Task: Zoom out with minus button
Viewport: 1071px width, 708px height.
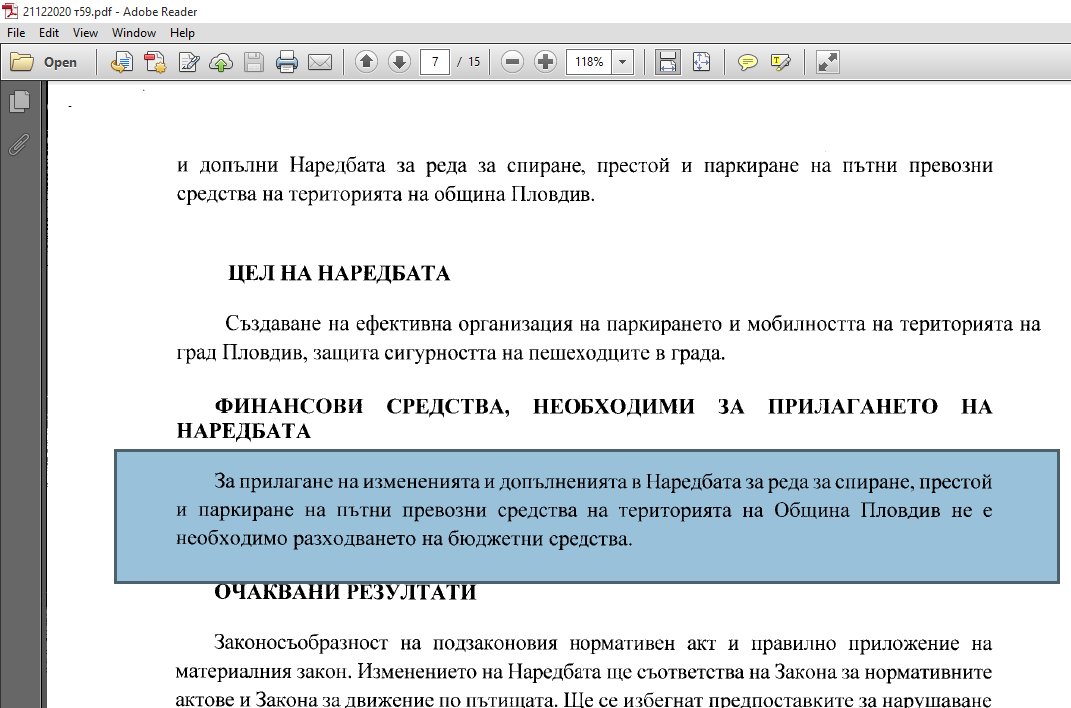Action: click(x=512, y=62)
